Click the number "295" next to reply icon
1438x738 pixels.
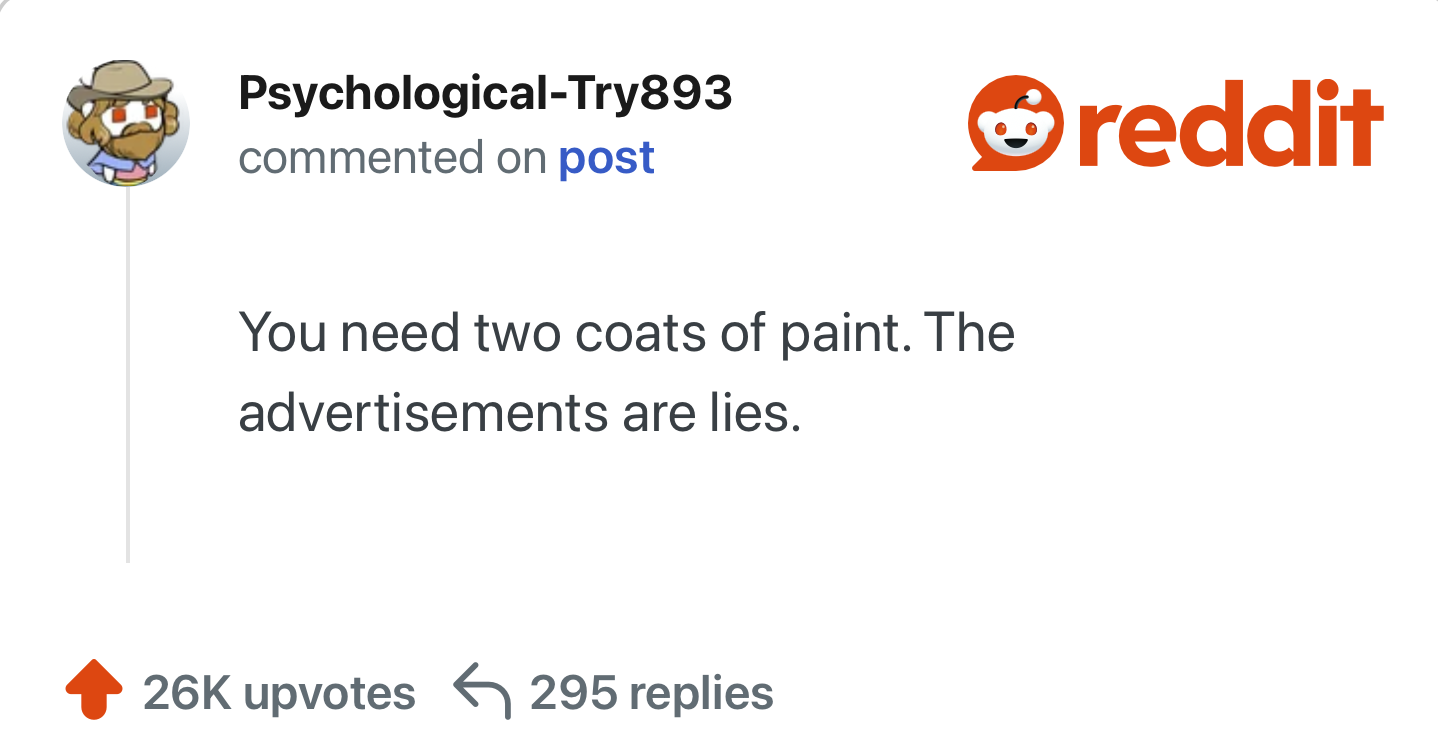tap(572, 693)
